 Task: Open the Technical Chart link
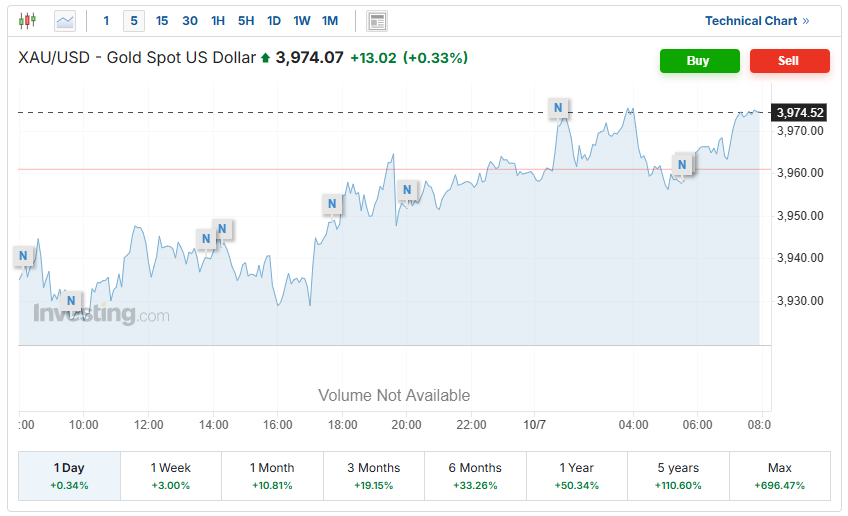[757, 20]
